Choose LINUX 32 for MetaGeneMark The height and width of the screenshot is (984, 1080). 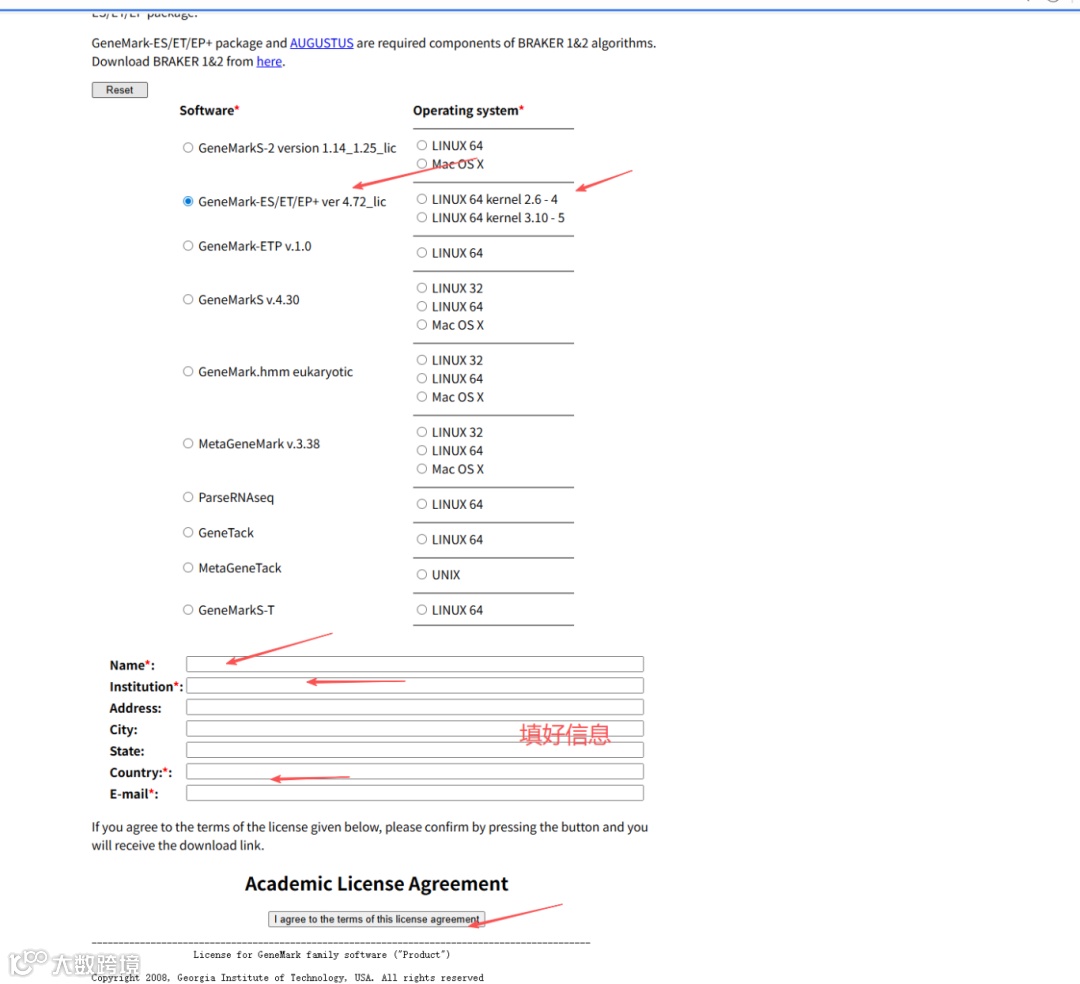coord(422,432)
